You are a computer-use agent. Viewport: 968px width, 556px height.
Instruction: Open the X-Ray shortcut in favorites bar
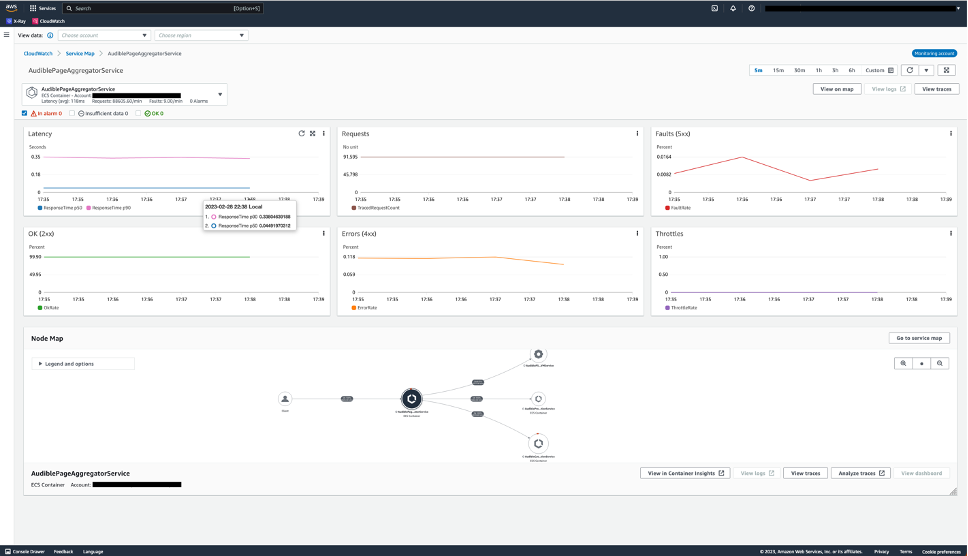(x=16, y=21)
